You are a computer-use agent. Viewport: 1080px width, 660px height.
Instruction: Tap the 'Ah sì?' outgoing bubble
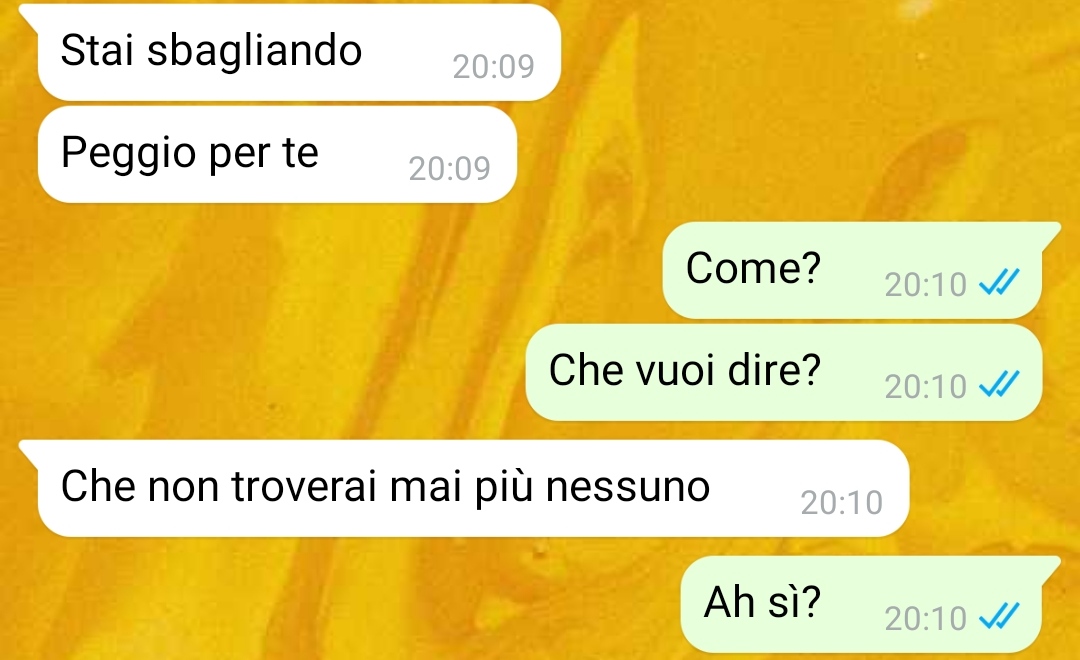862,604
